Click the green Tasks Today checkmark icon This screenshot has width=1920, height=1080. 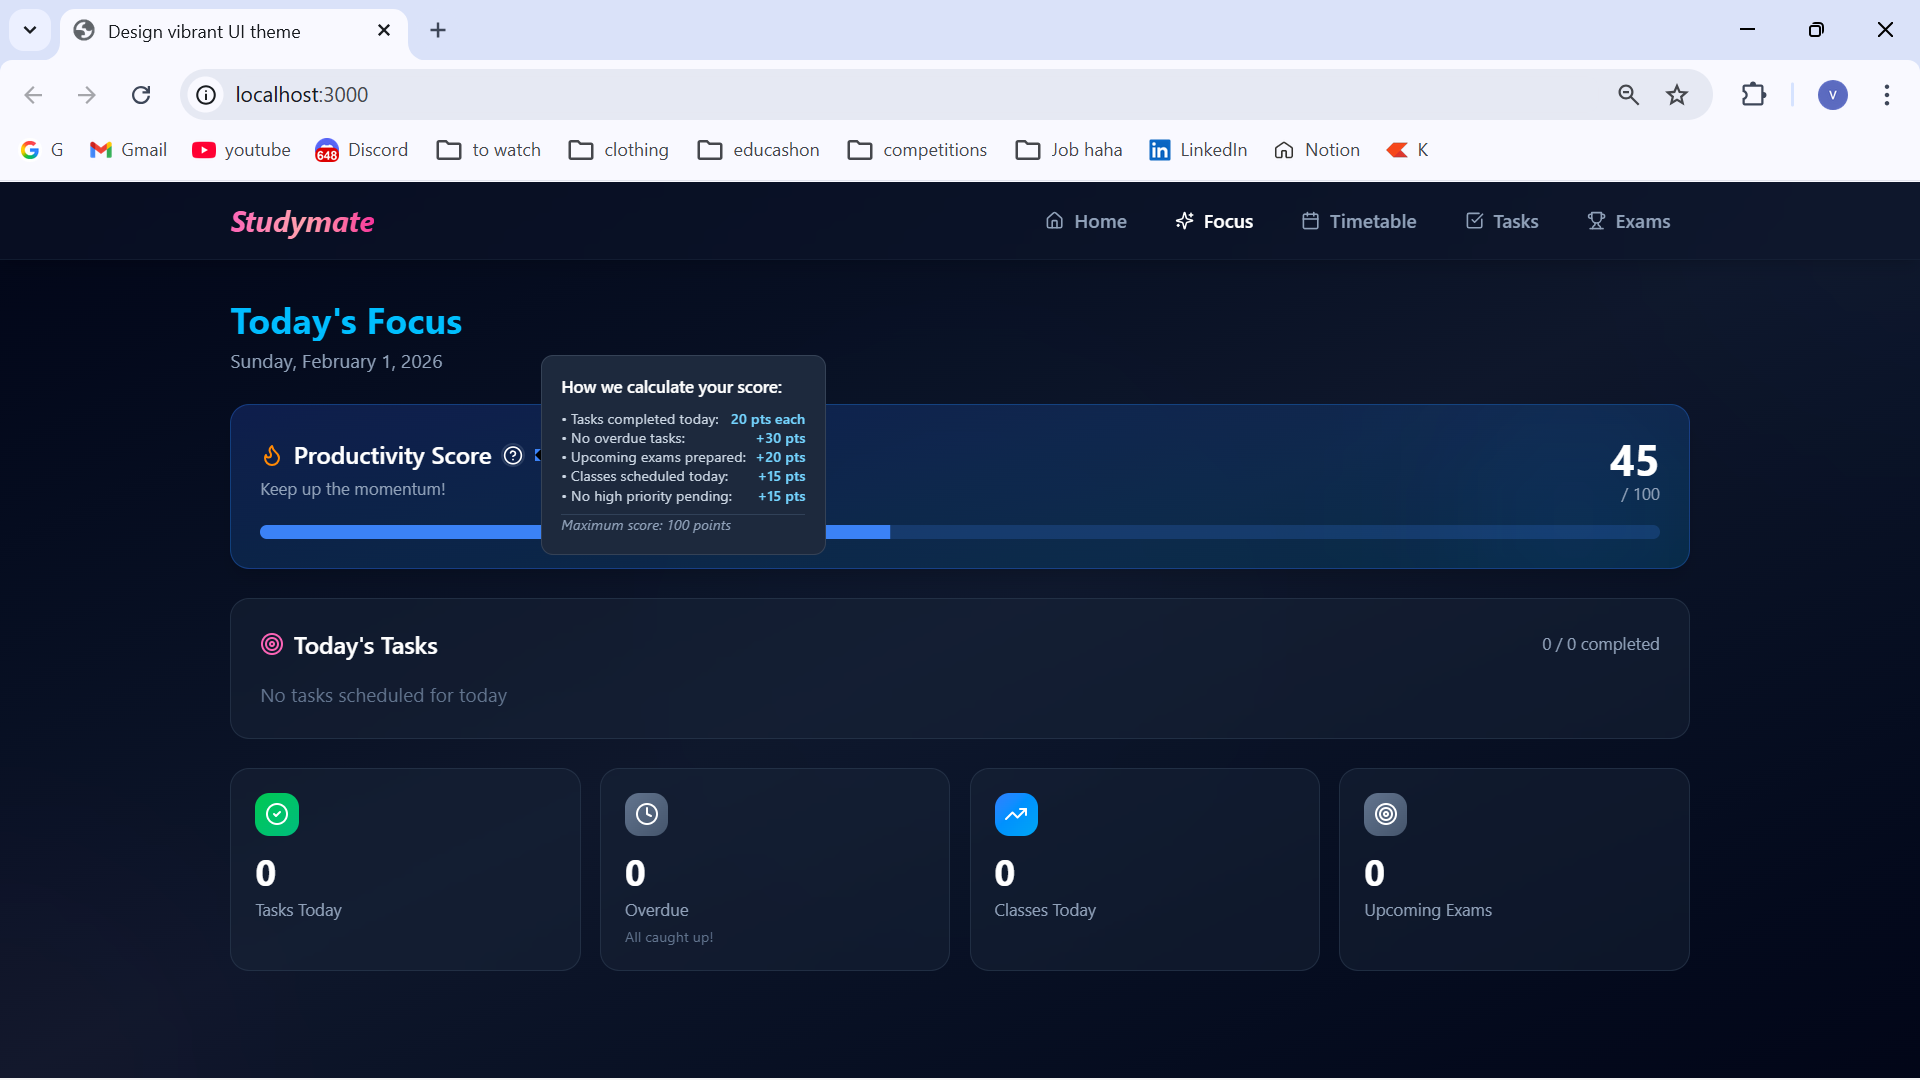277,814
